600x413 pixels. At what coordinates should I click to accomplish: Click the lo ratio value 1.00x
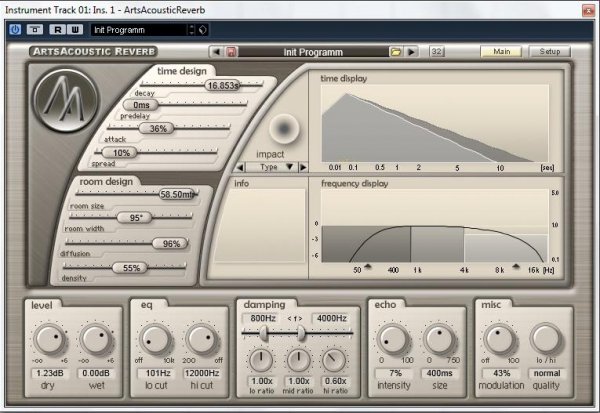click(x=262, y=381)
